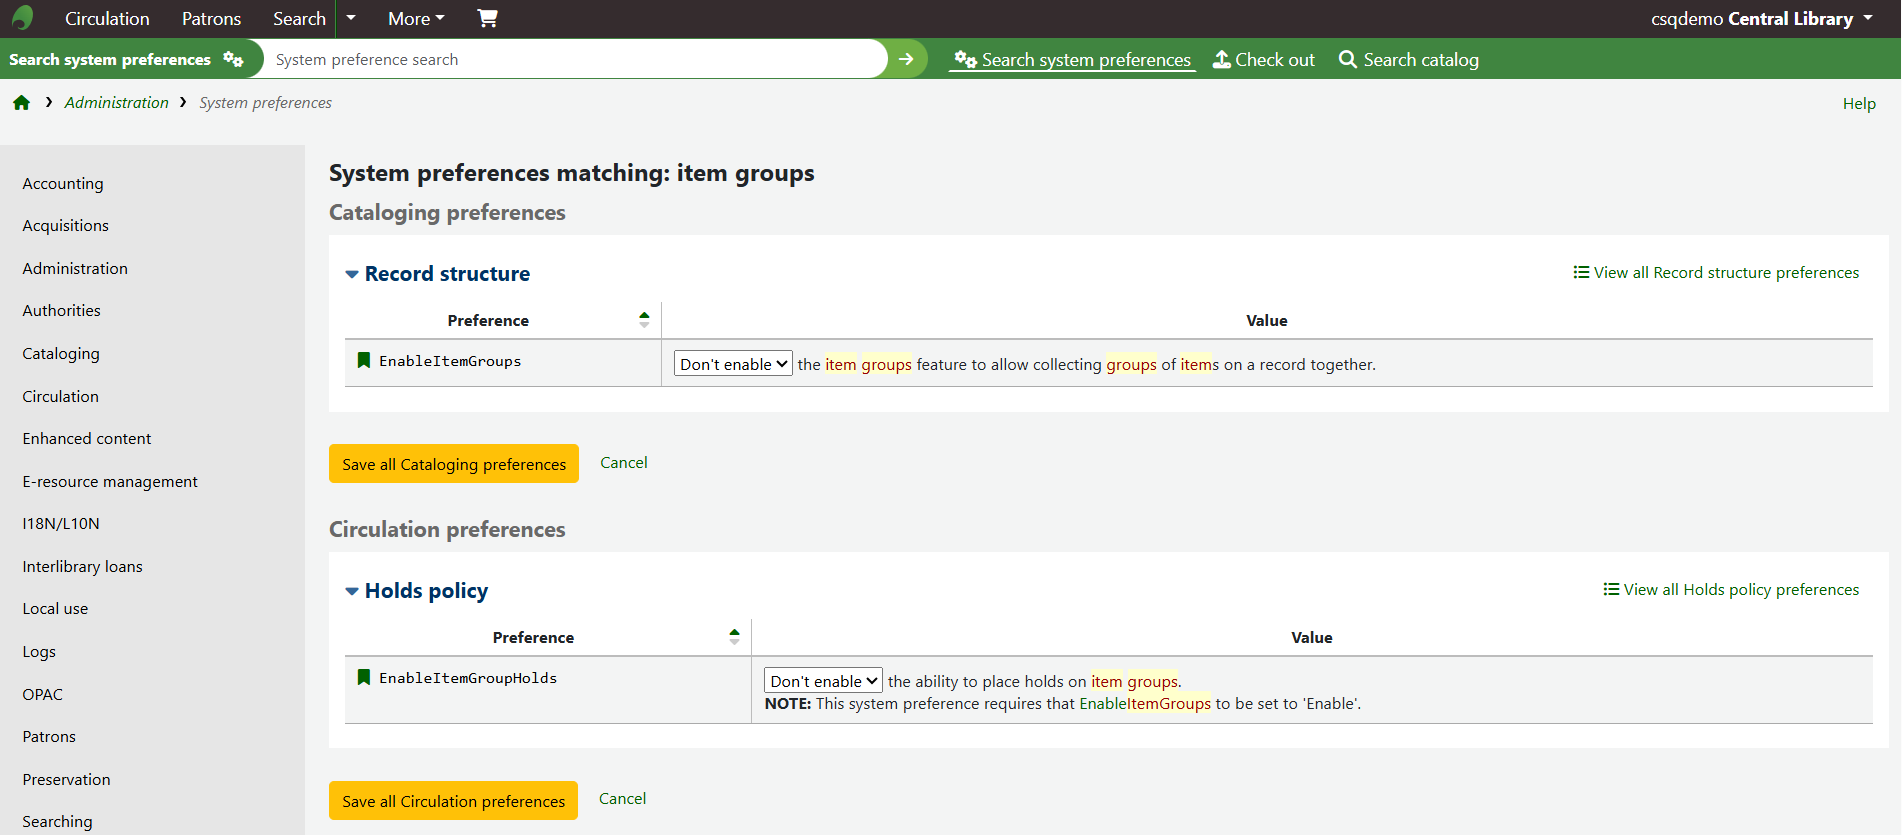The width and height of the screenshot is (1902, 835).
Task: Open the Cataloging sidebar category
Action: point(61,354)
